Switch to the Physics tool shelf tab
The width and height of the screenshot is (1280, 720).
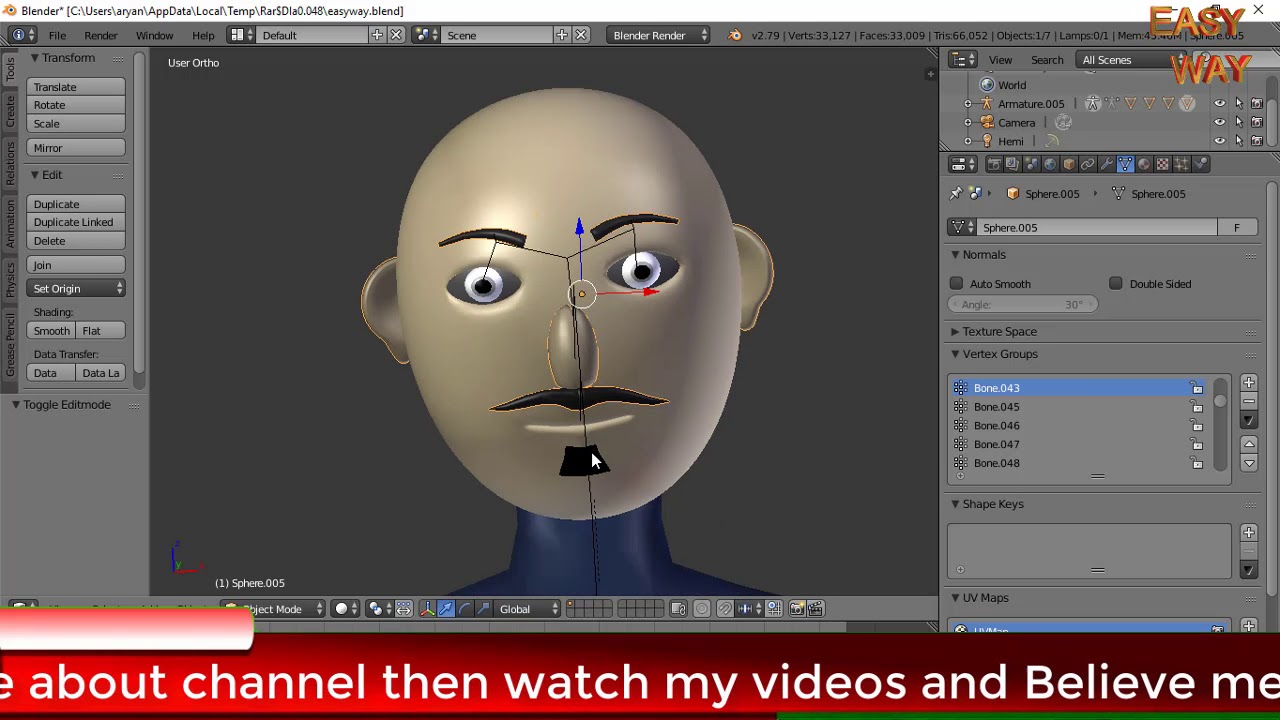[x=10, y=280]
